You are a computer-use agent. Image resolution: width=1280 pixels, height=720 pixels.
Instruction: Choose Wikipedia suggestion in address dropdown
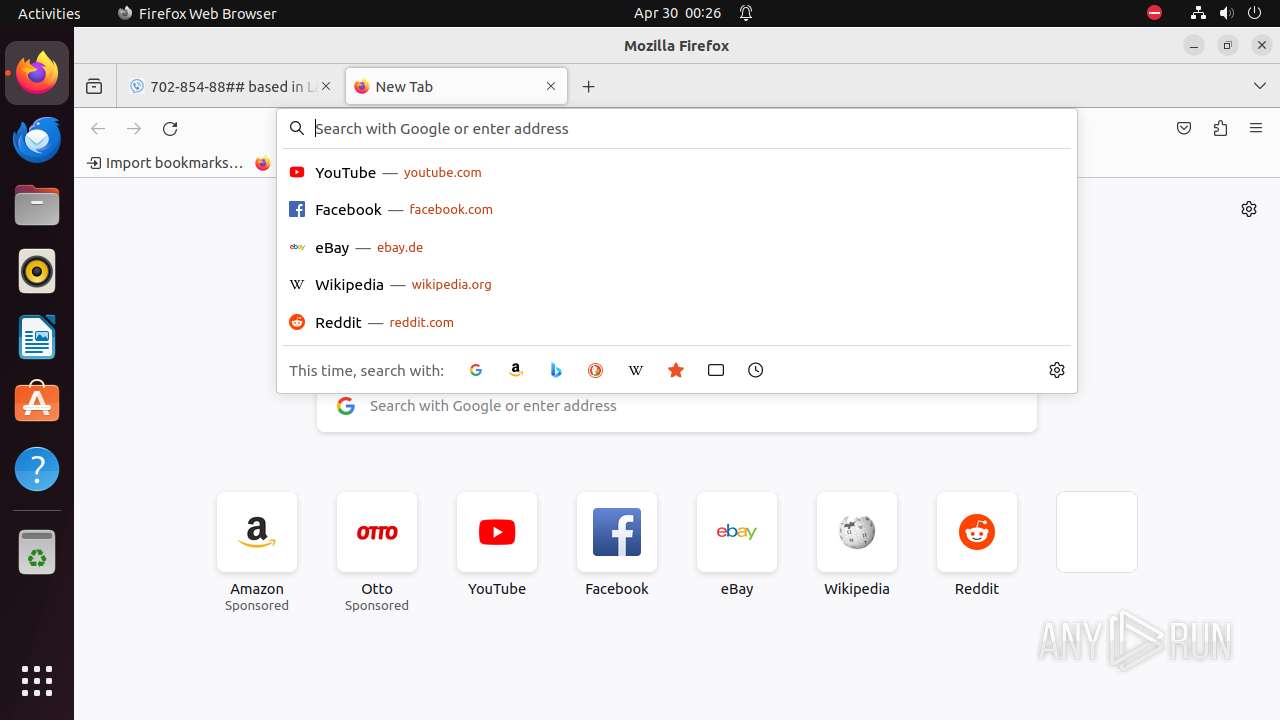tap(676, 285)
